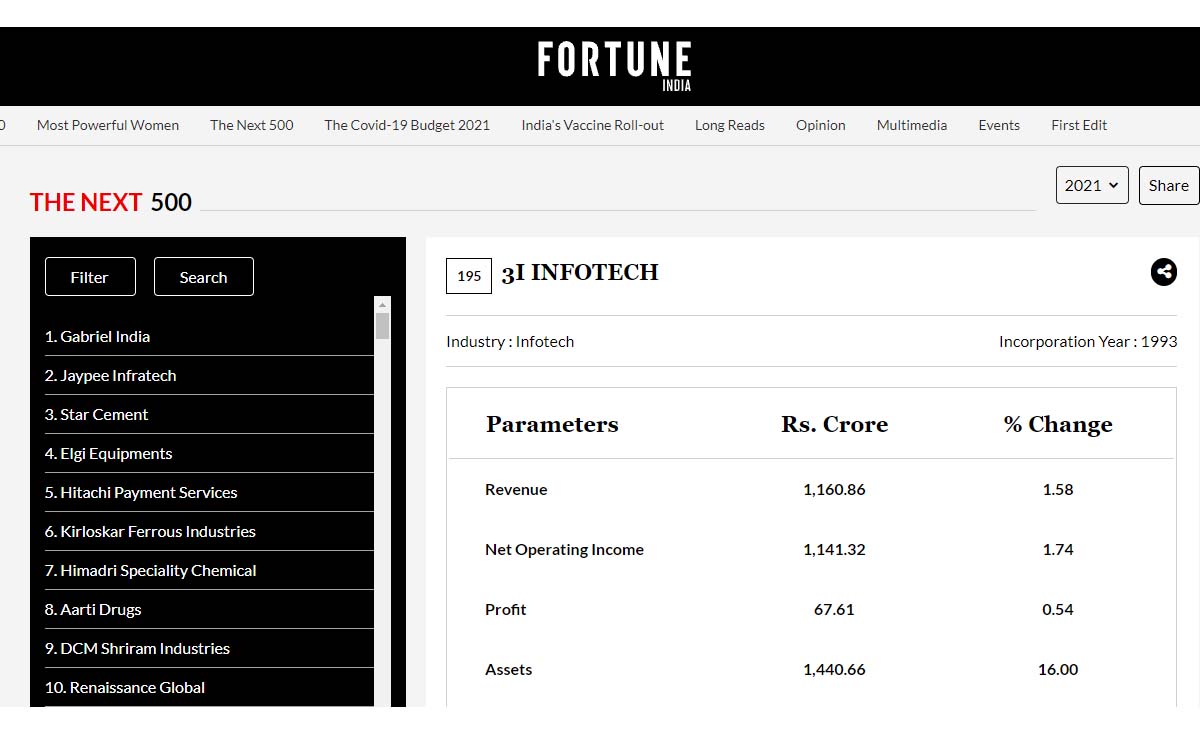
Task: Open Long Reads in navigation bar
Action: [x=730, y=125]
